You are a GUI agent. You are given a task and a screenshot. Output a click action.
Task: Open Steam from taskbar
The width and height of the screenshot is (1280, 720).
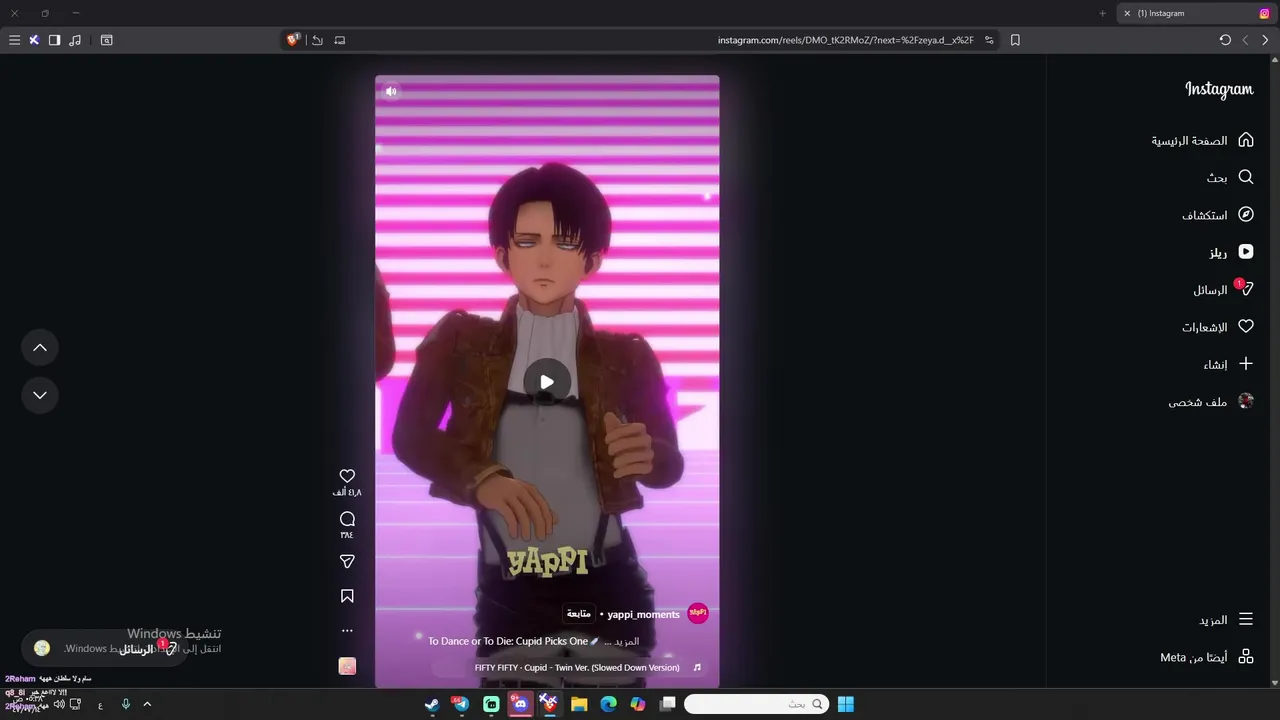(x=431, y=704)
